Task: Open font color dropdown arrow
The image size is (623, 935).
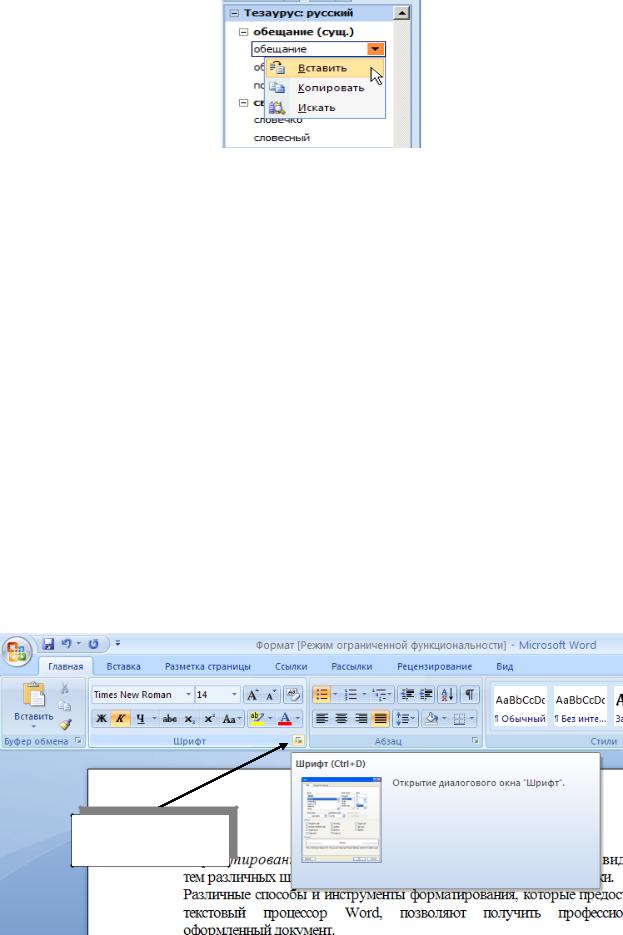Action: click(298, 719)
